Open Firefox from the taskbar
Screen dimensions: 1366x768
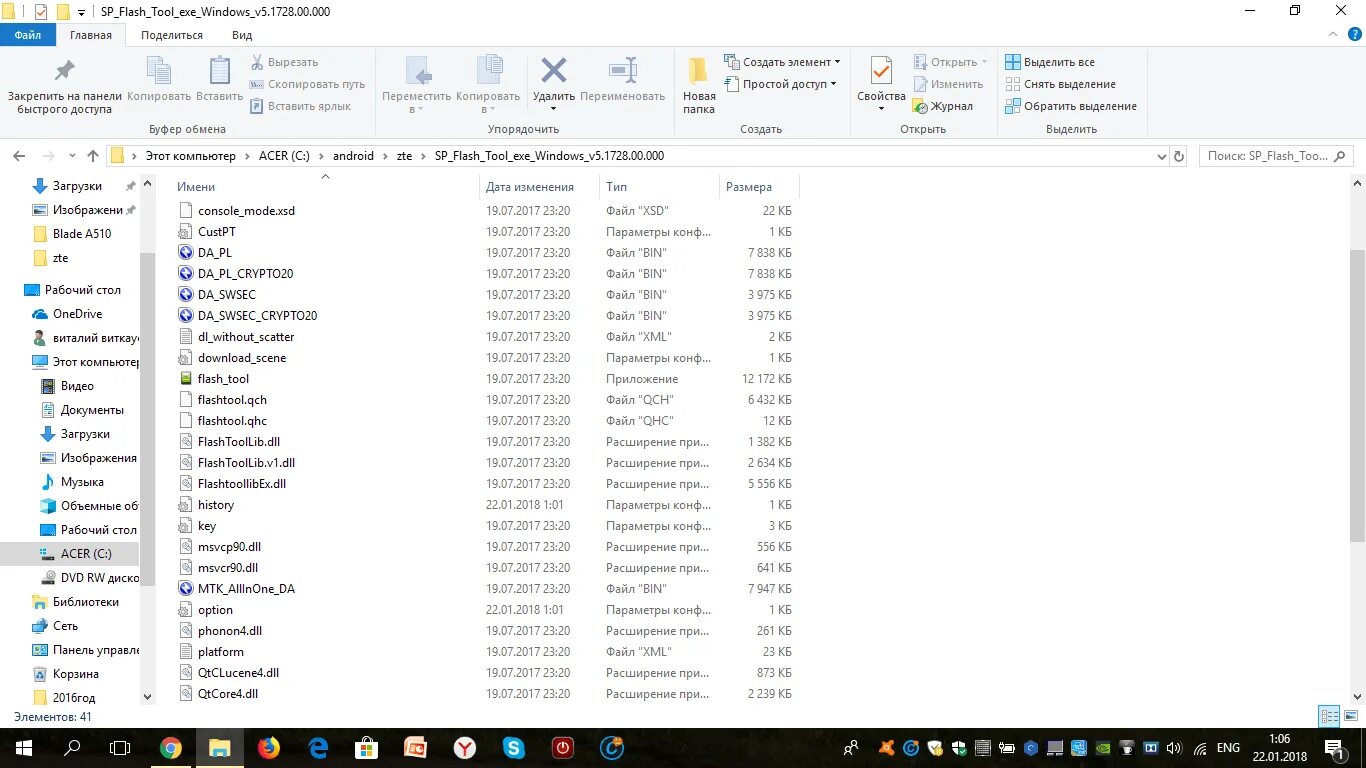click(x=269, y=747)
